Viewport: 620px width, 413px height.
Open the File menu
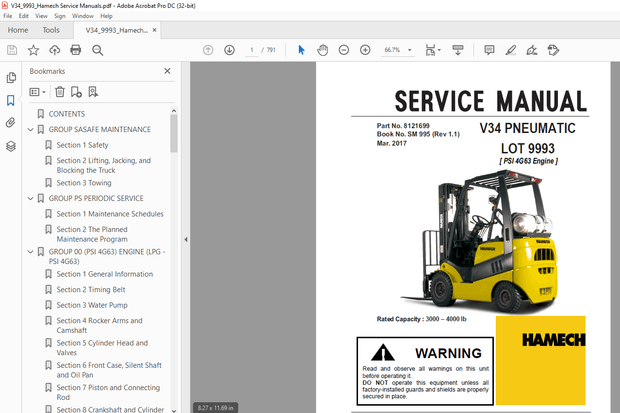click(x=8, y=16)
